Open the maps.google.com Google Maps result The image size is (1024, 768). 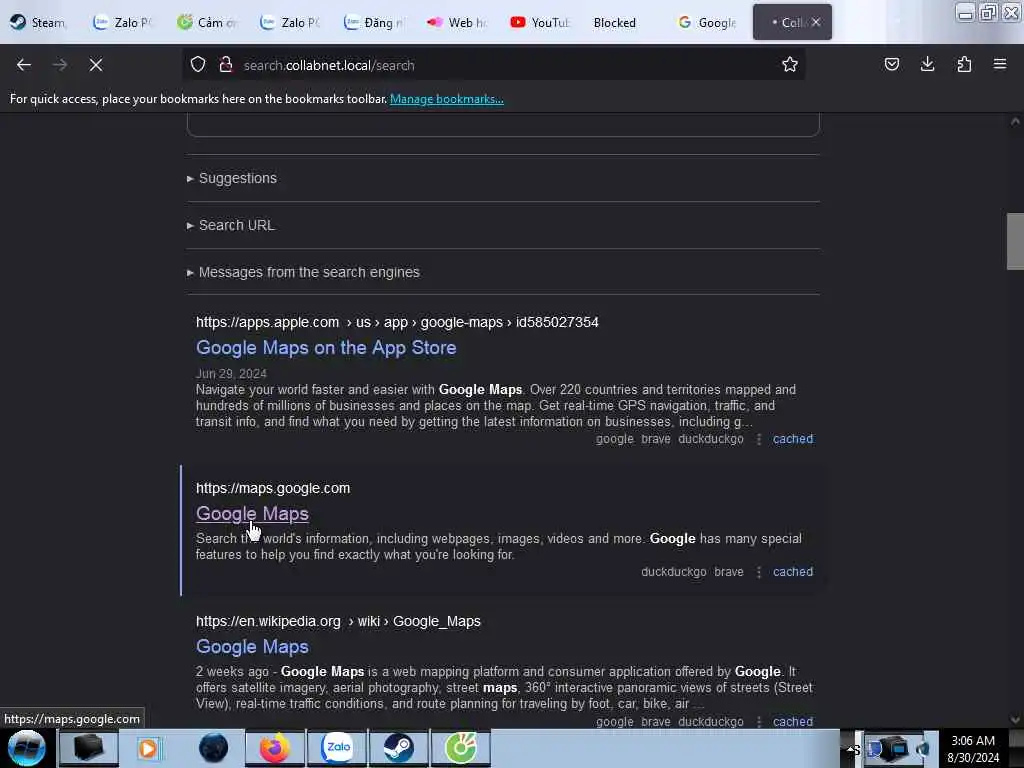(252, 514)
